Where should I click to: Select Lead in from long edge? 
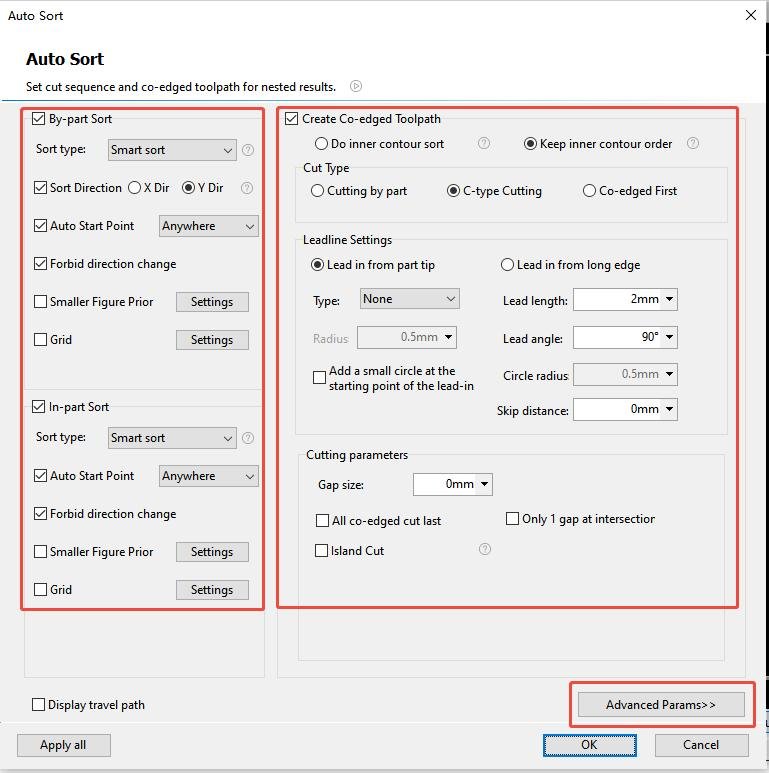click(x=507, y=265)
